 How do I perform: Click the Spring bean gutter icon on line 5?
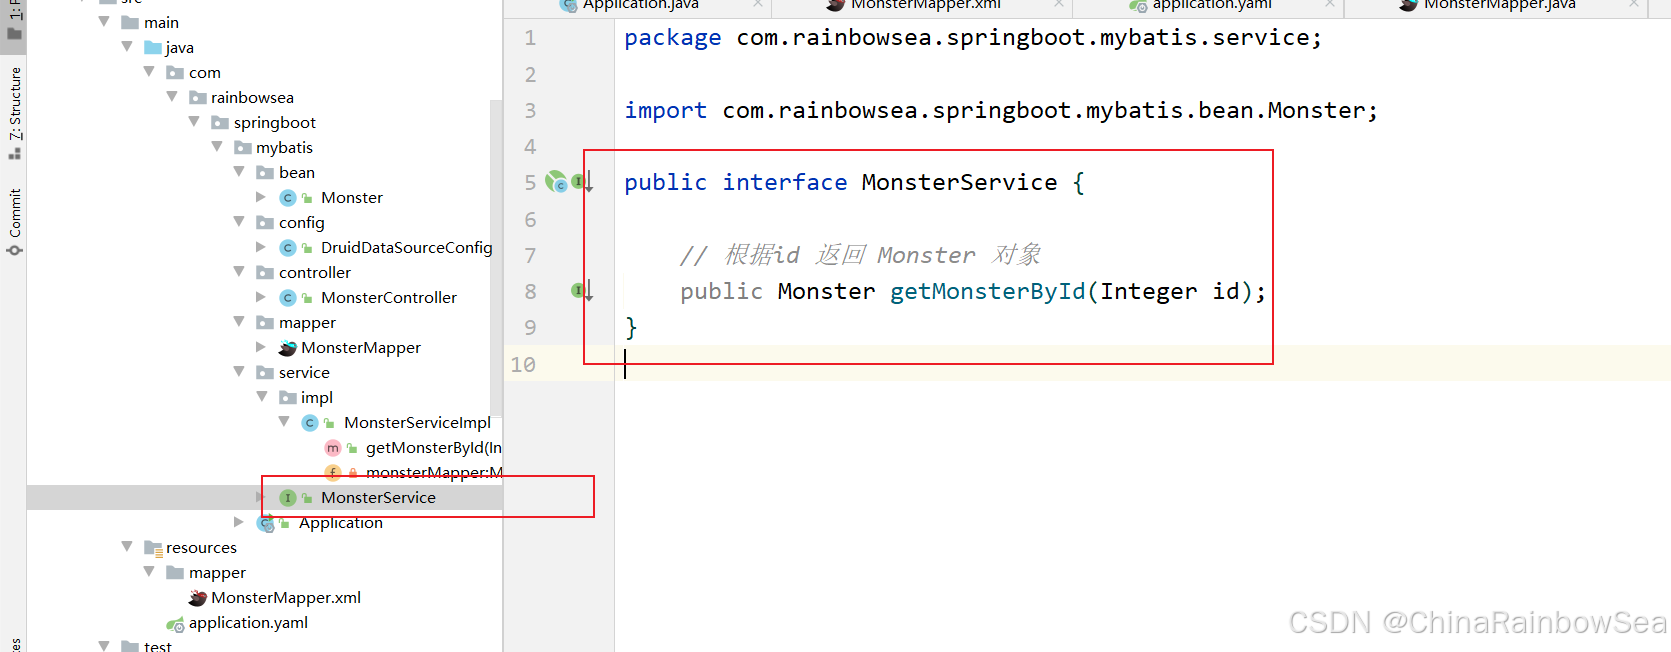(555, 182)
